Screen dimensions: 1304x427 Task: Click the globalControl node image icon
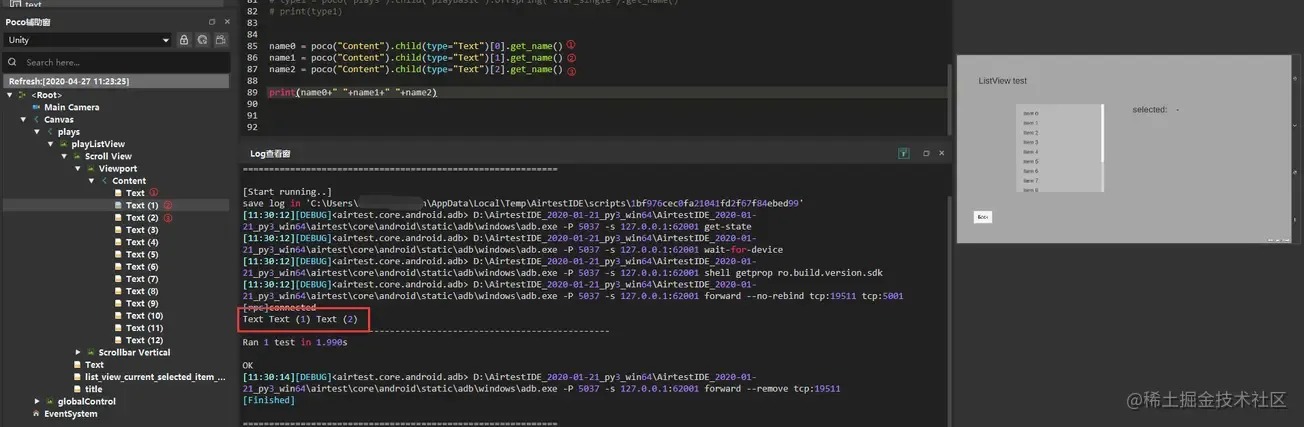click(50, 401)
